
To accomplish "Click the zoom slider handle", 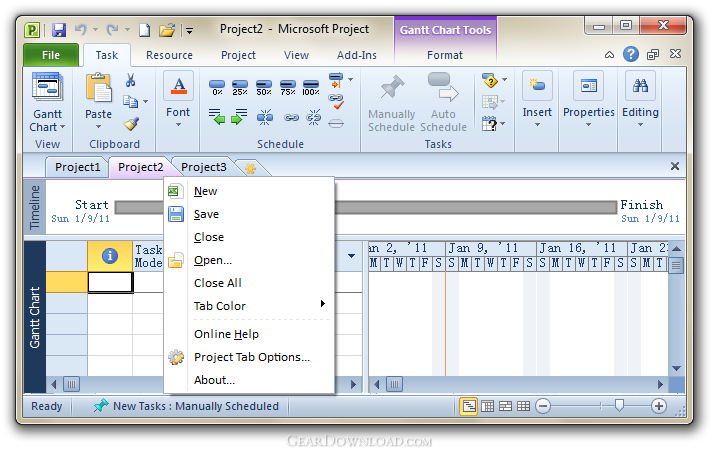I will [x=619, y=405].
